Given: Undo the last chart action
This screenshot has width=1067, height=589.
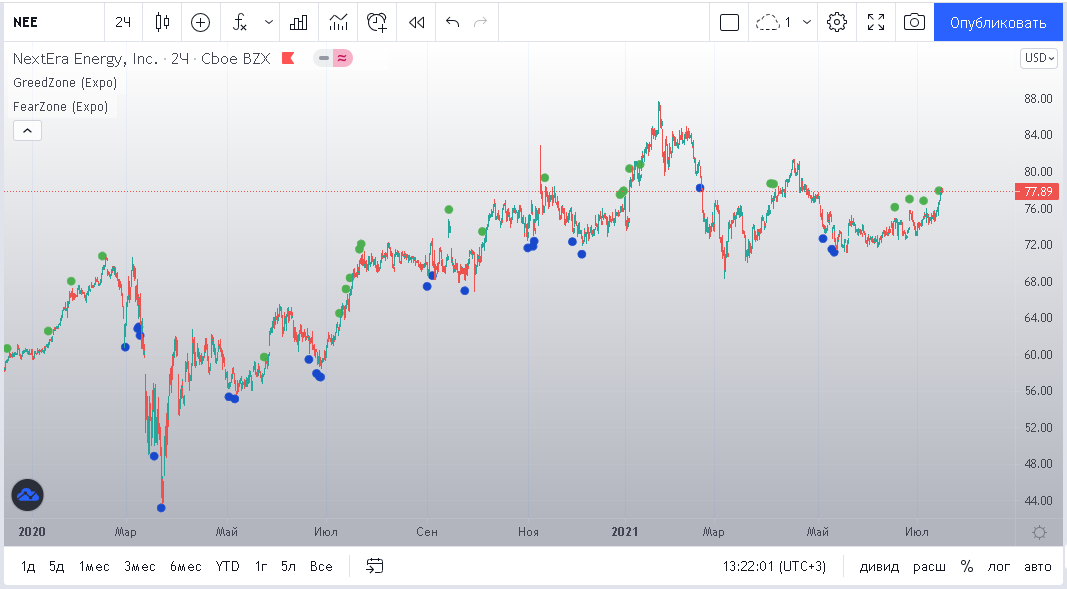Looking at the screenshot, I should pyautogui.click(x=452, y=22).
